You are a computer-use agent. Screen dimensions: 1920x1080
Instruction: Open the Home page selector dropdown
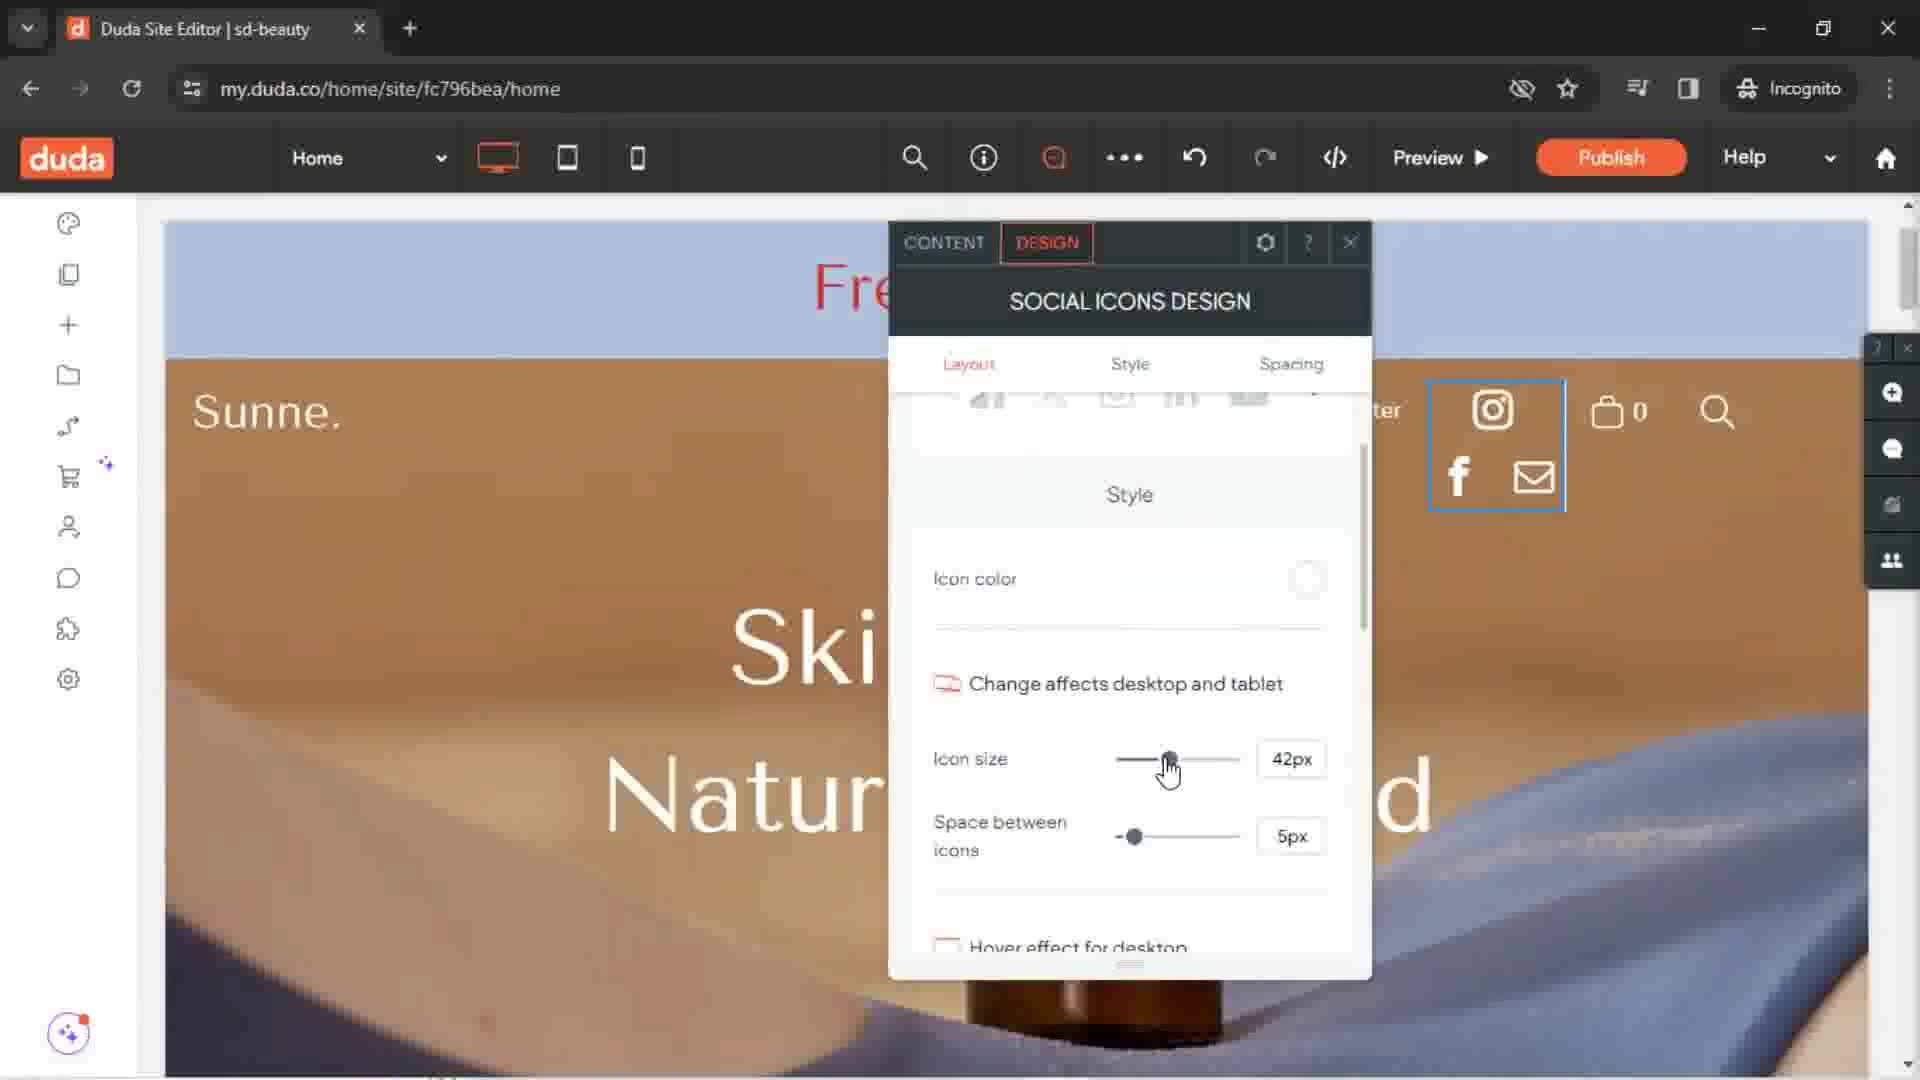369,158
